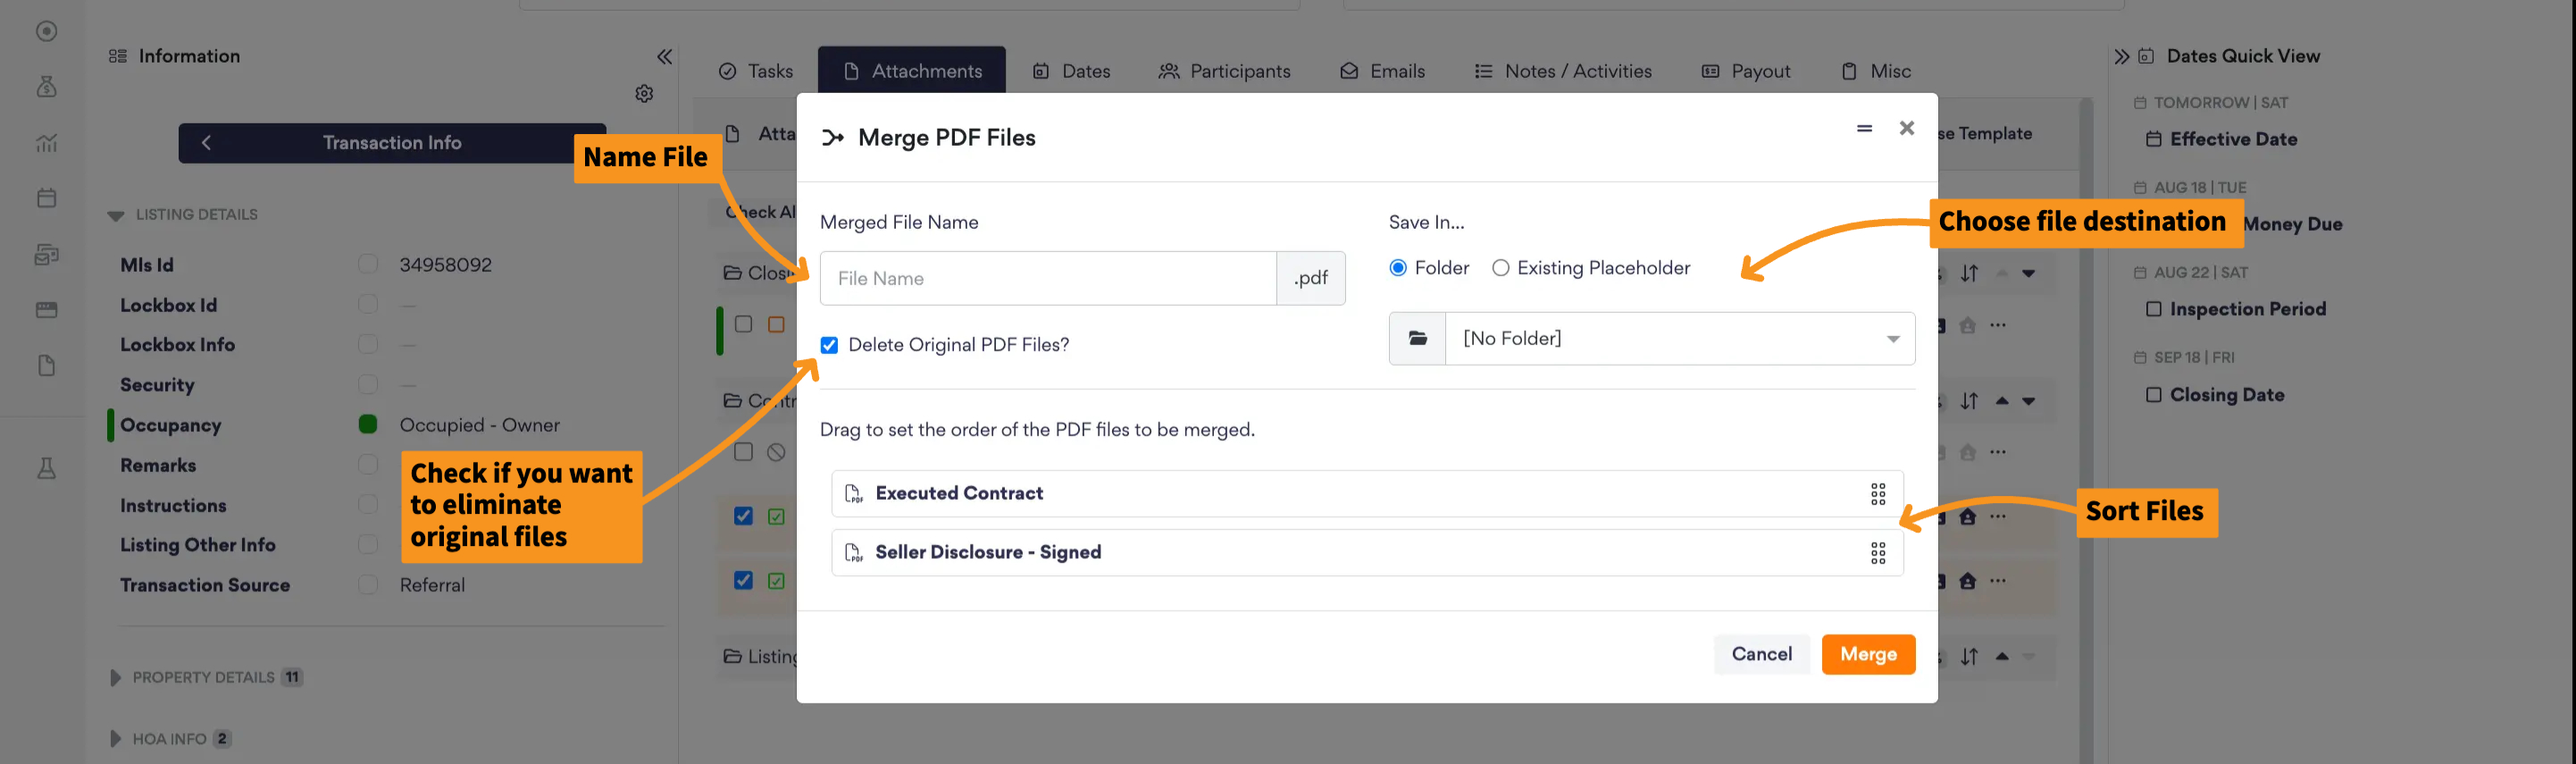2576x764 pixels.
Task: Open the flask icon in the left sidebar
Action: [46, 468]
